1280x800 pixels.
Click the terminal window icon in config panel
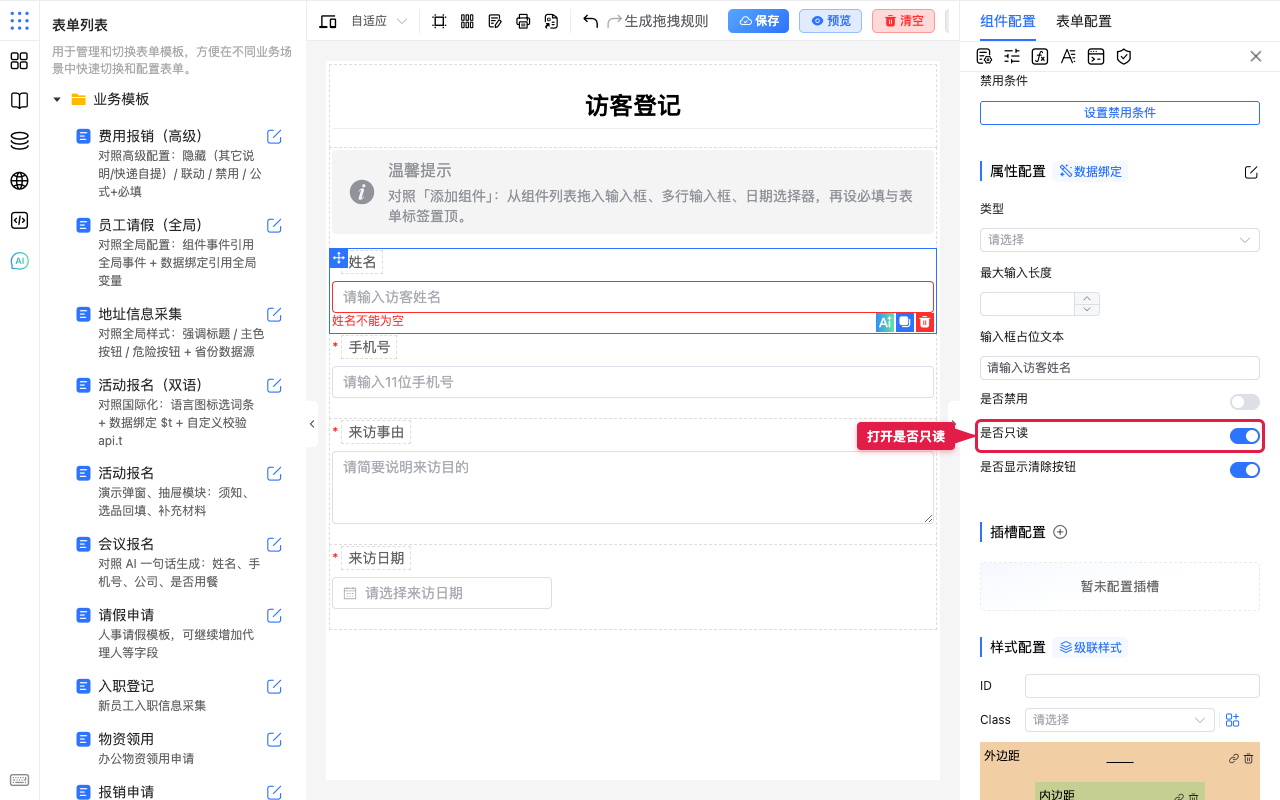tap(1096, 56)
